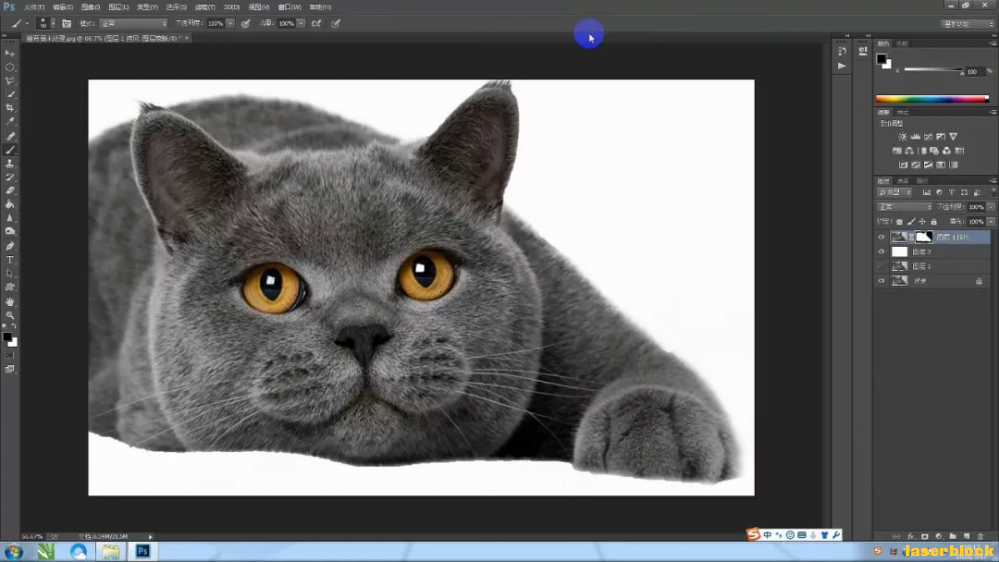
Task: Open the brush preset picker dropdown
Action: click(53, 24)
